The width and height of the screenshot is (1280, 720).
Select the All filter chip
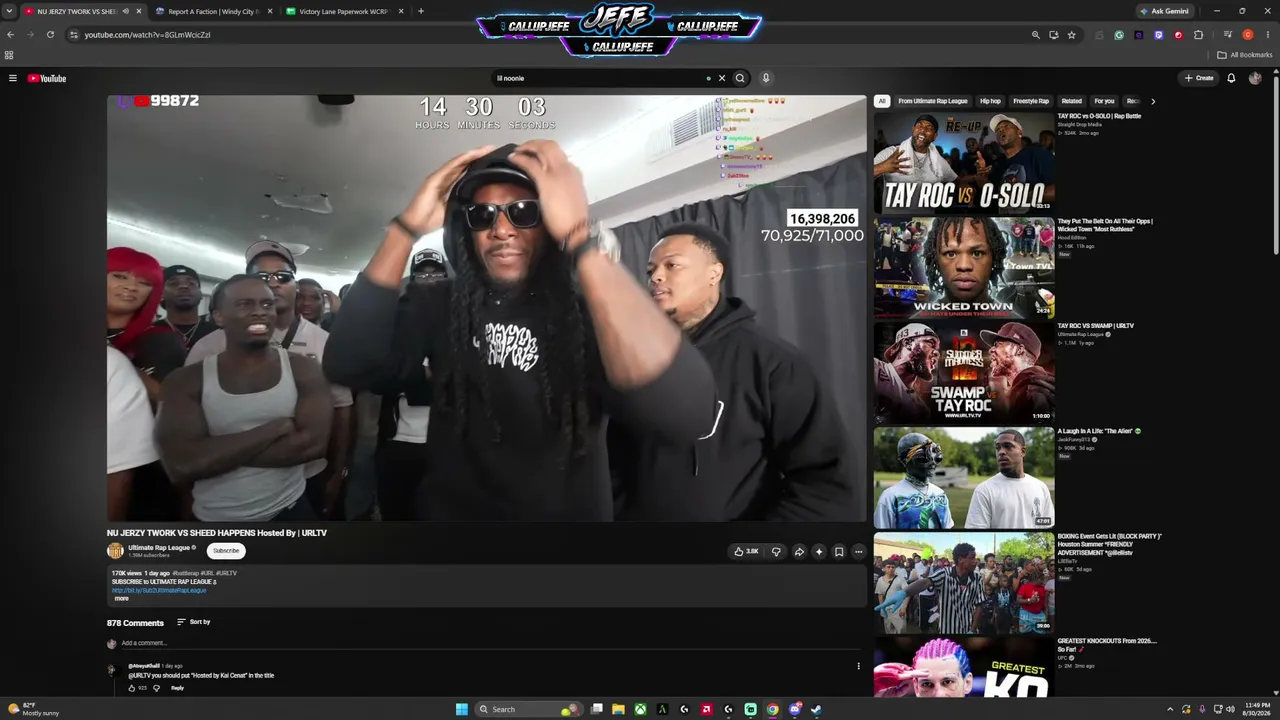click(882, 101)
